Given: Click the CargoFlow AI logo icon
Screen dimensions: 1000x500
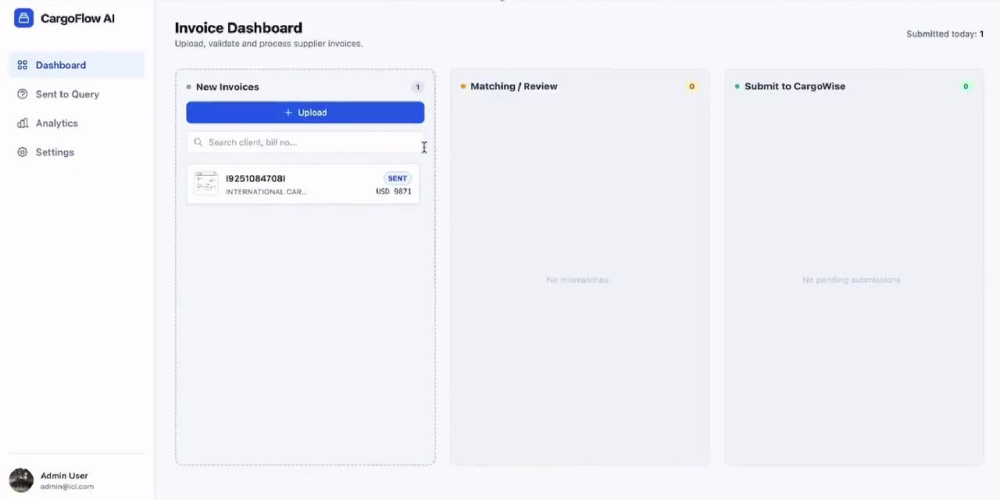Looking at the screenshot, I should [24, 18].
